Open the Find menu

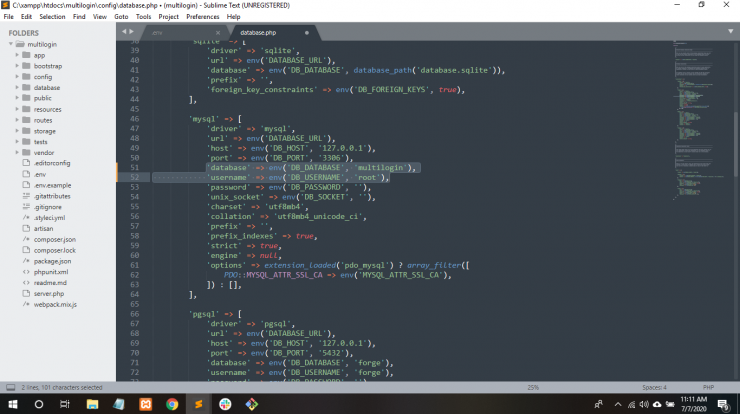coord(79,17)
